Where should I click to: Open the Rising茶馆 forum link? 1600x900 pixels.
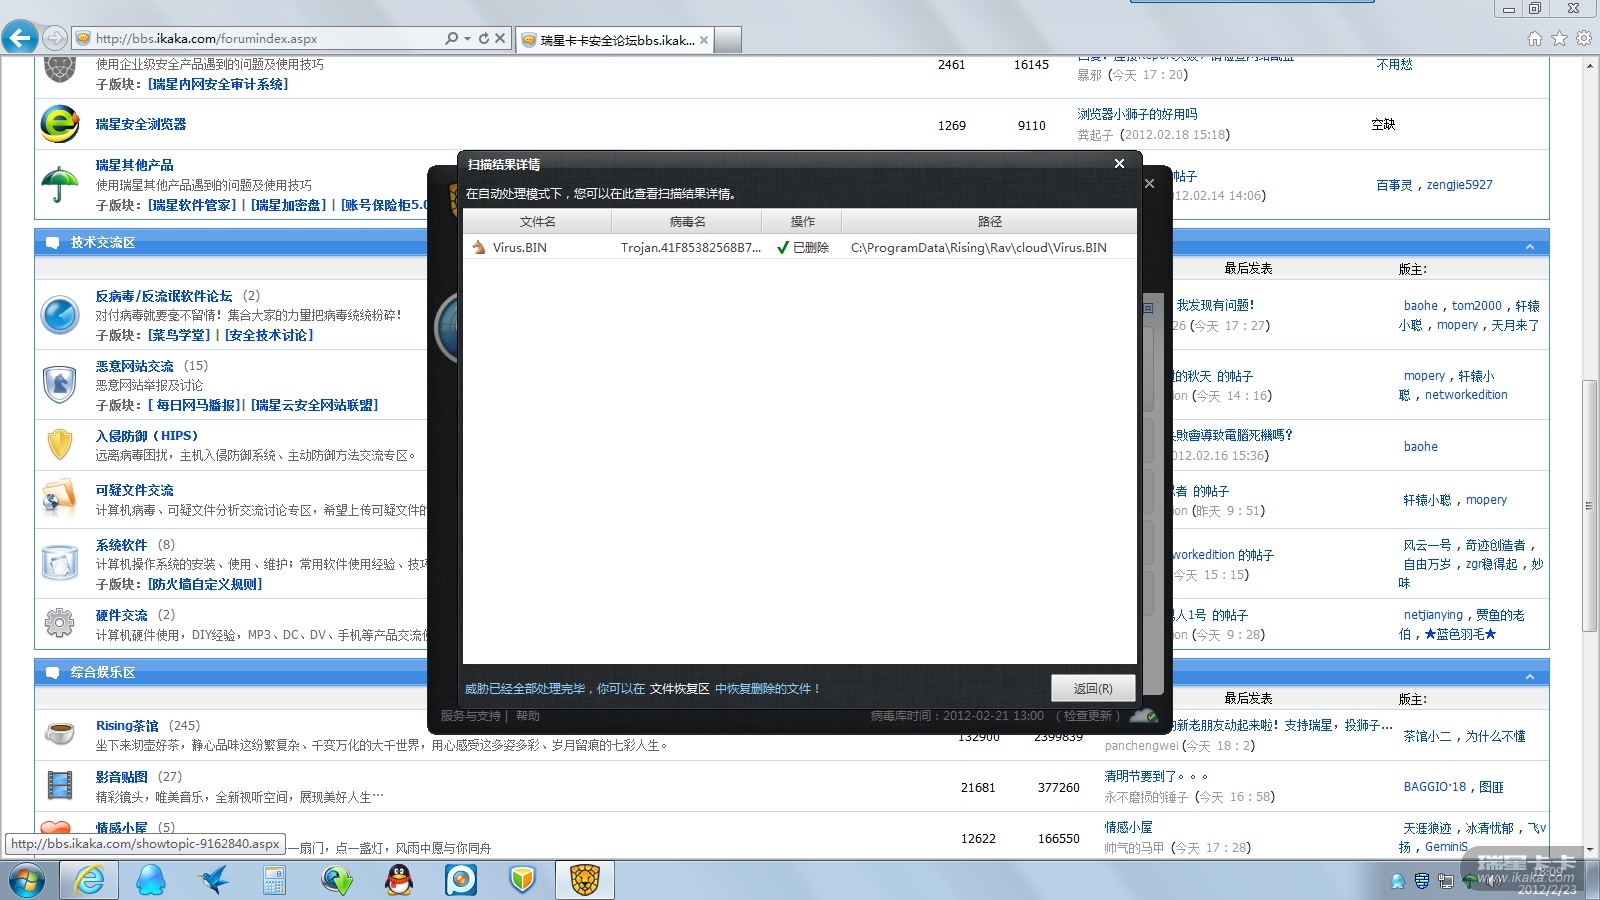click(127, 726)
